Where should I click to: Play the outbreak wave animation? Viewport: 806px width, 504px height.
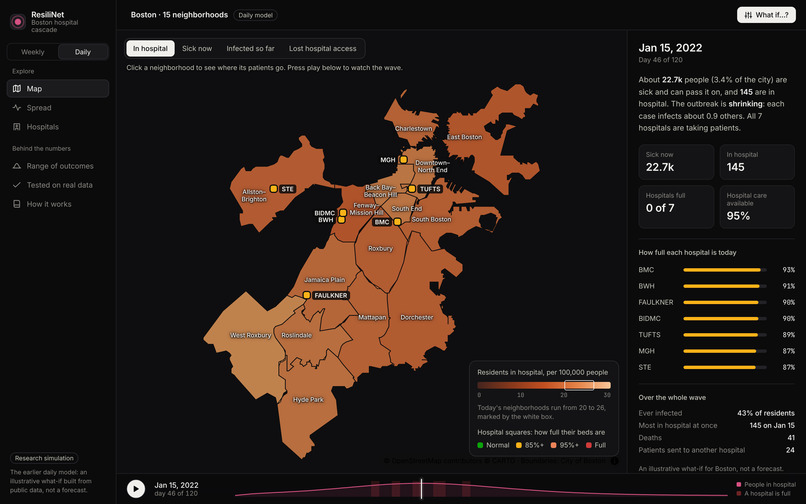click(136, 489)
